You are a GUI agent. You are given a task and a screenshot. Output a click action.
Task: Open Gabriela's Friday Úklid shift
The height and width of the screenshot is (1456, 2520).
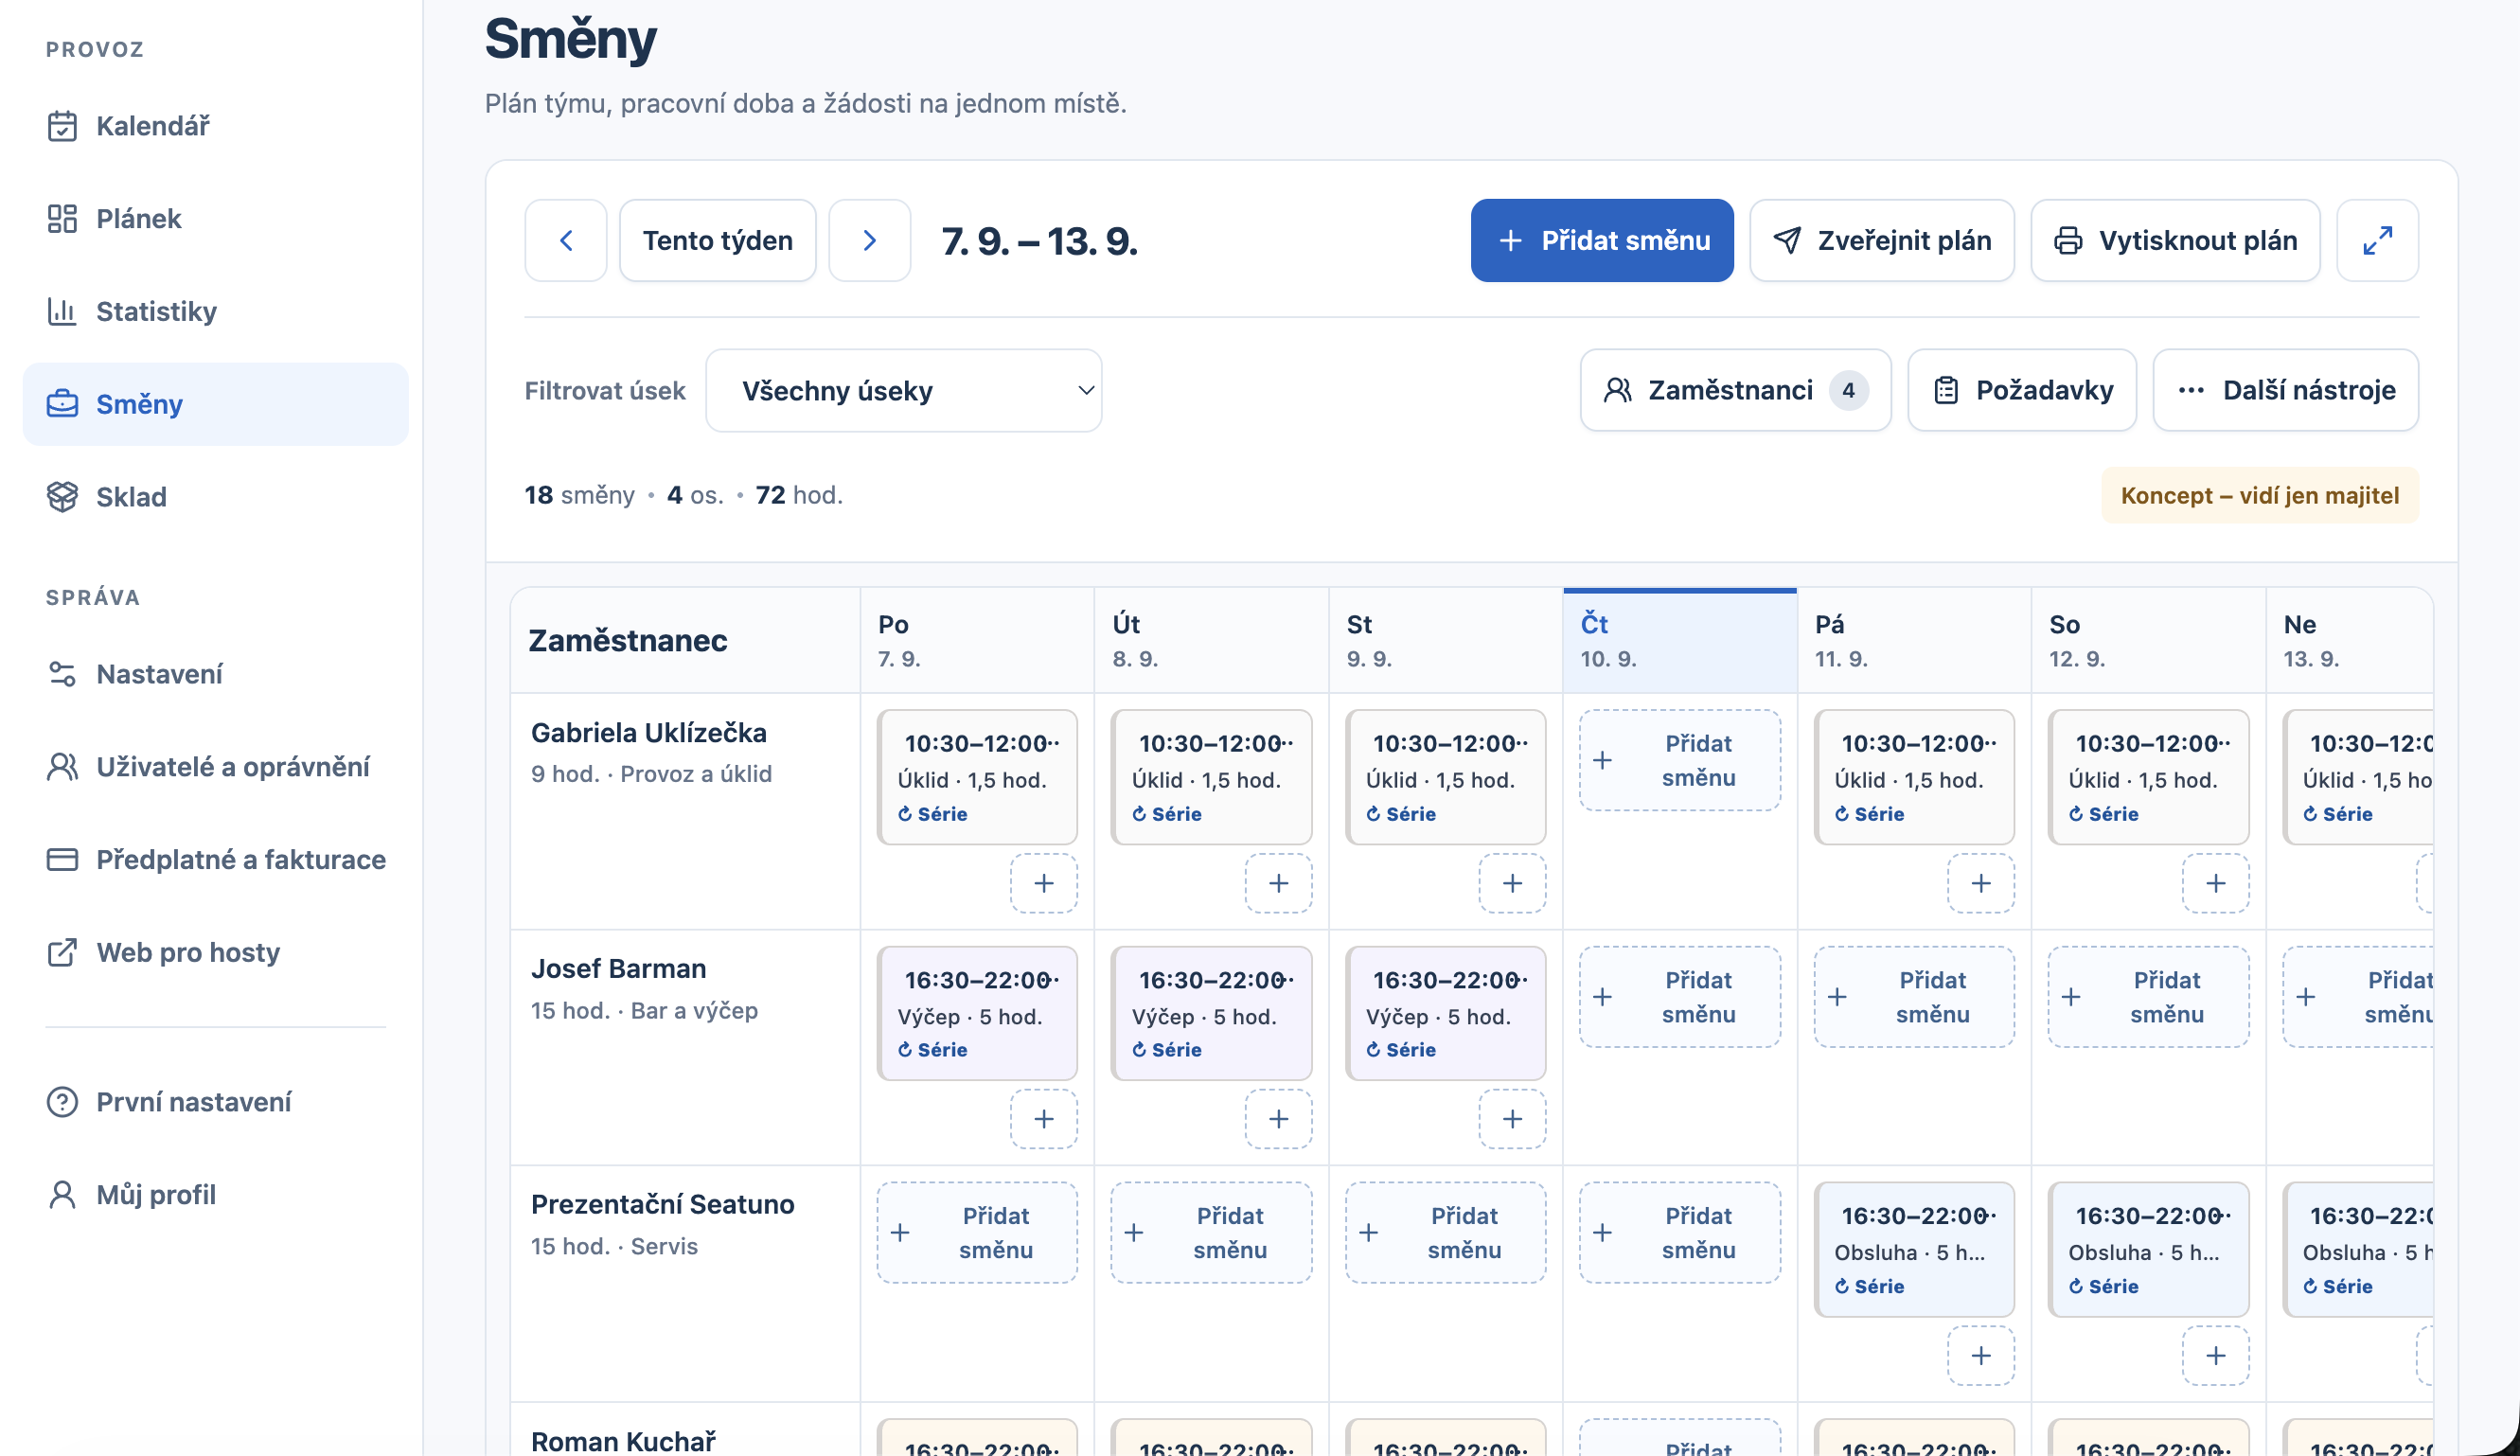(x=1914, y=777)
